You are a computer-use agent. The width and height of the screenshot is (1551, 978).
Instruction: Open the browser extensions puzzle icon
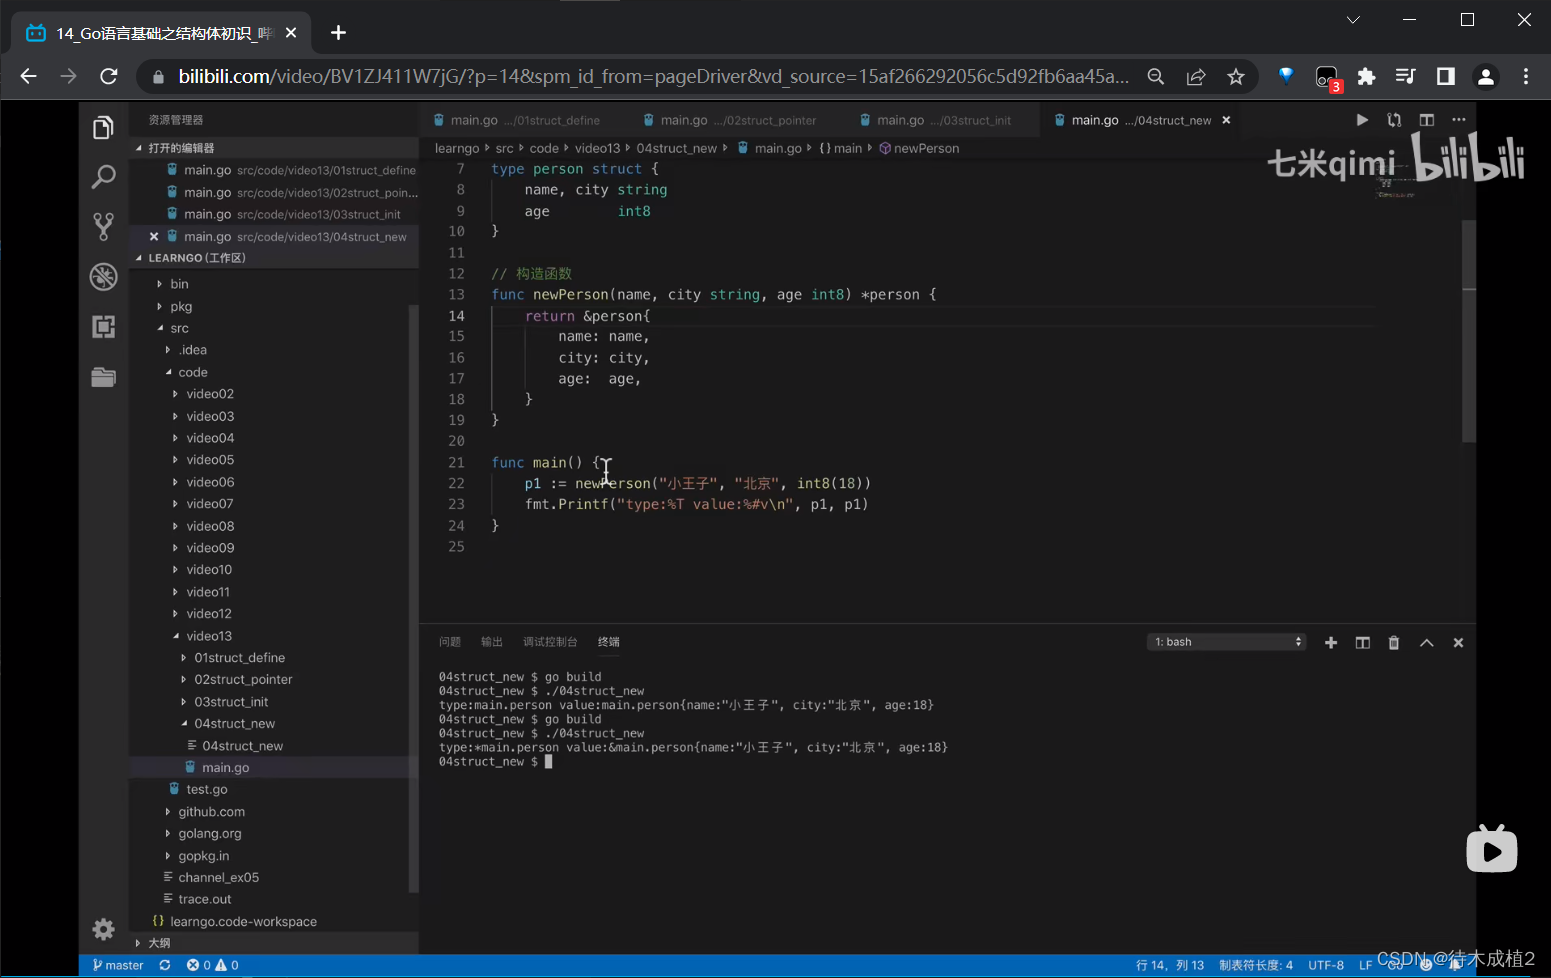pos(1366,77)
